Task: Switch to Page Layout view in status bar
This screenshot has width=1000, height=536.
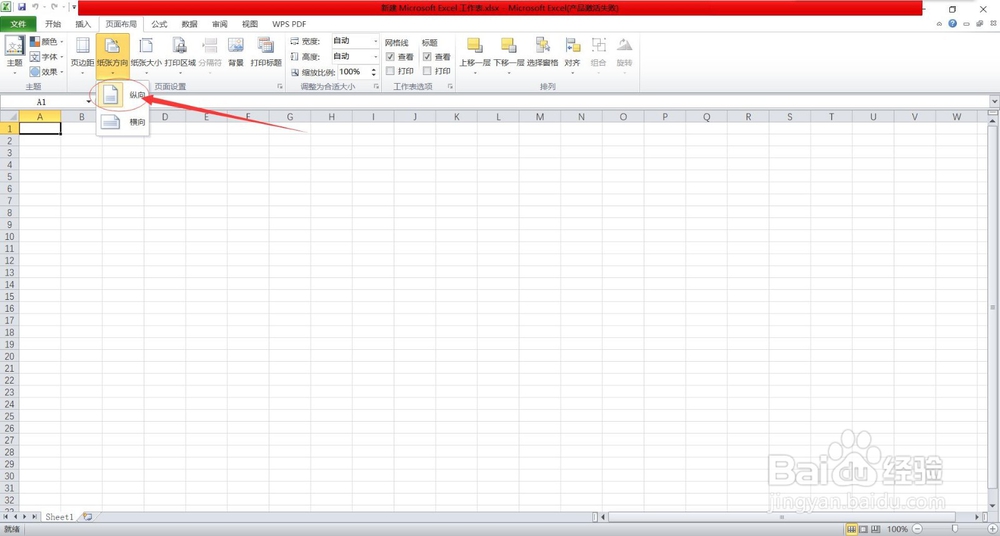Action: tap(864, 529)
